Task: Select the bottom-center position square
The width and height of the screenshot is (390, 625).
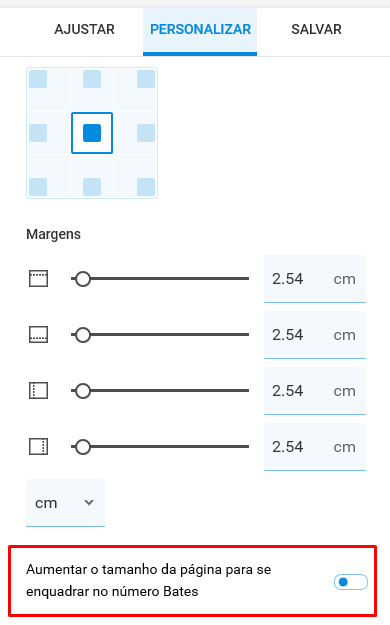Action: coord(92,187)
